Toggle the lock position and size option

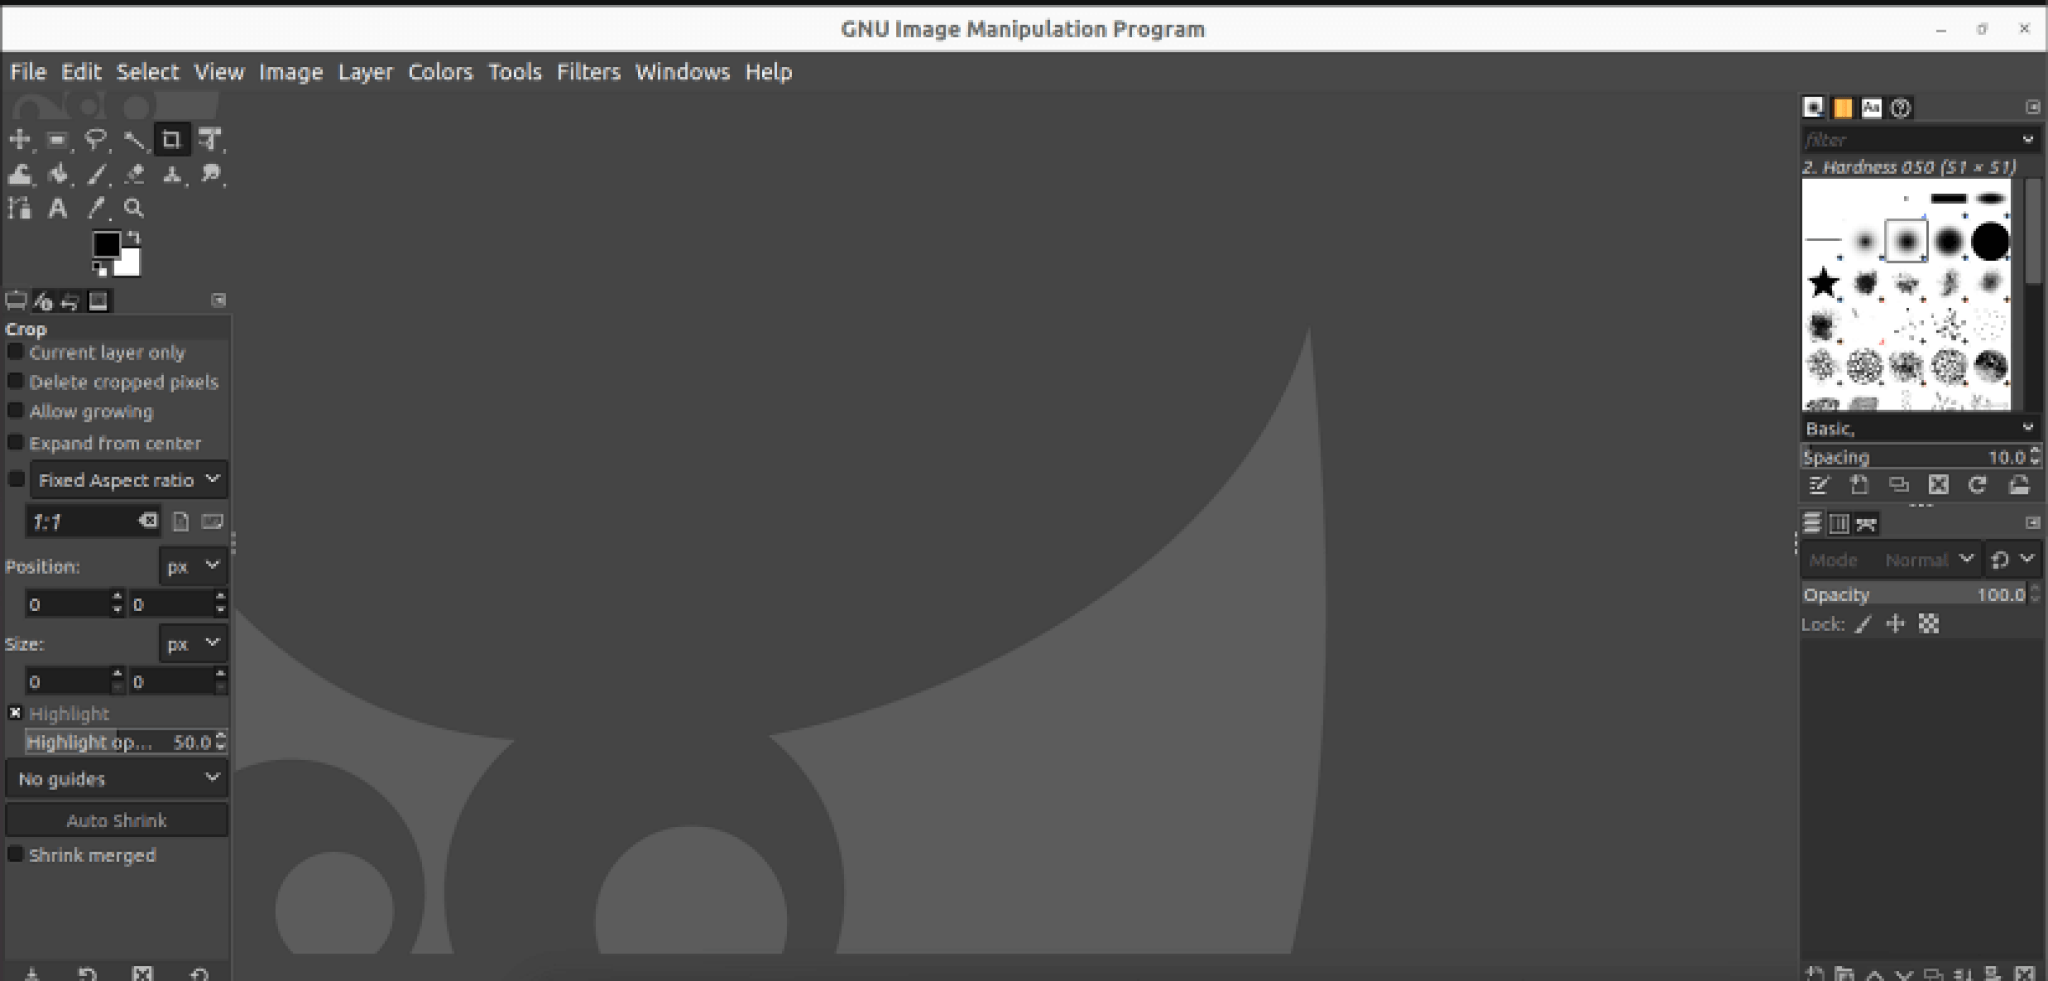[1896, 624]
